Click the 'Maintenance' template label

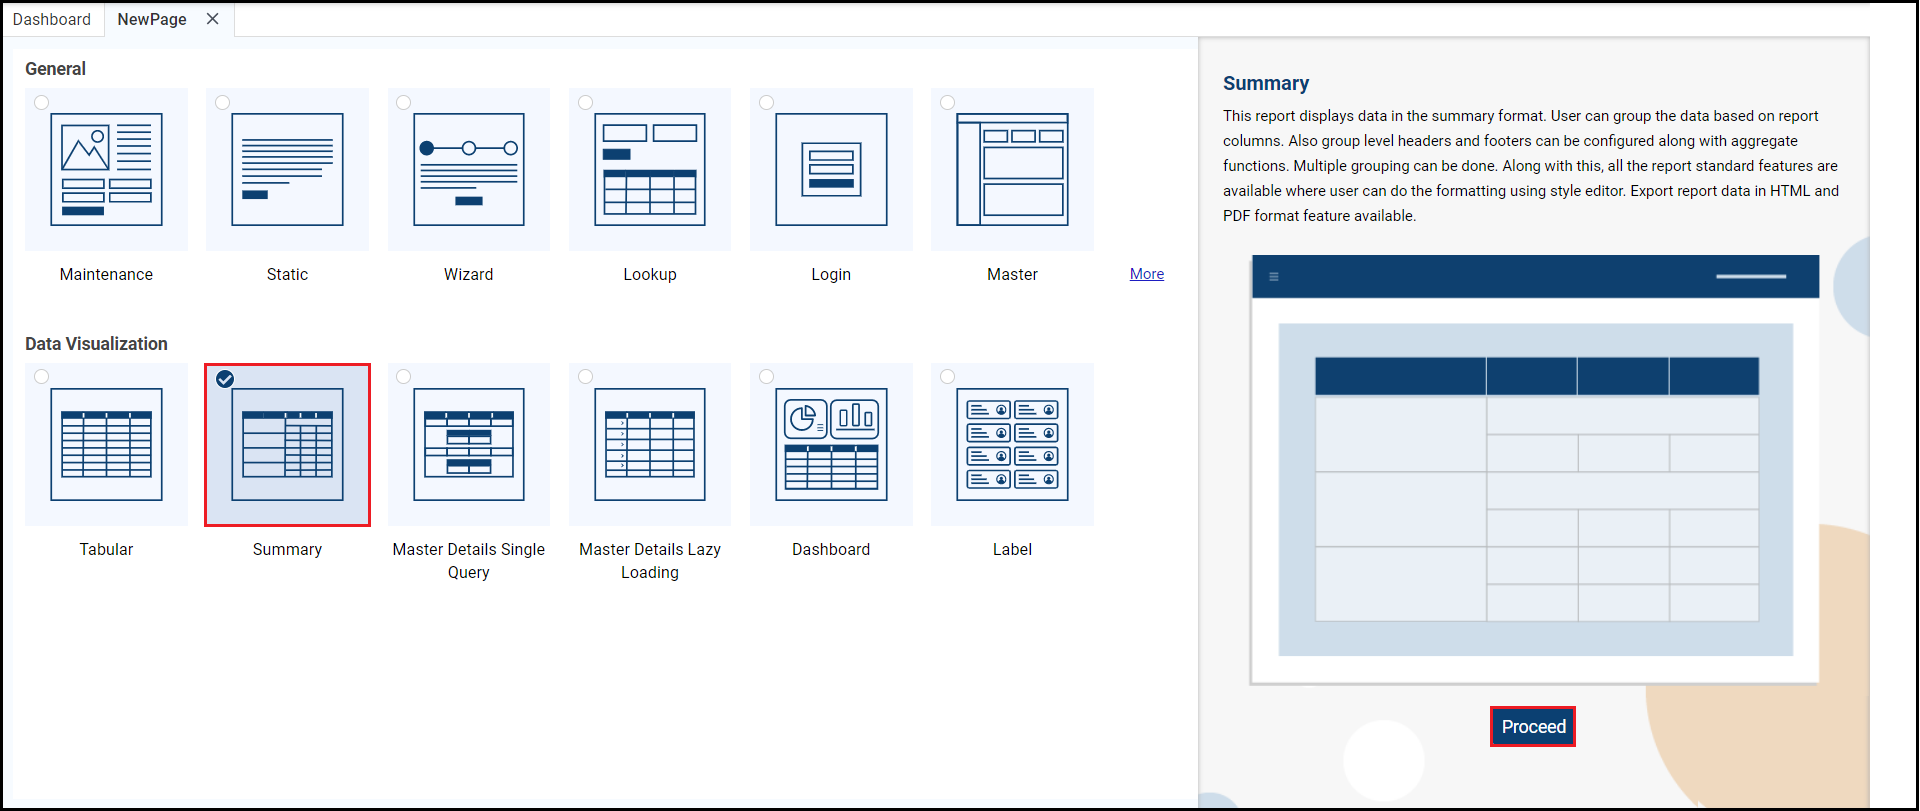[x=106, y=274]
